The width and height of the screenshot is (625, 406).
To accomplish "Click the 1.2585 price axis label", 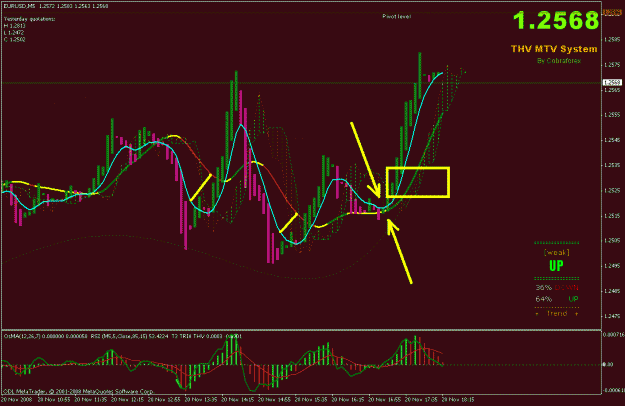I will coord(612,39).
